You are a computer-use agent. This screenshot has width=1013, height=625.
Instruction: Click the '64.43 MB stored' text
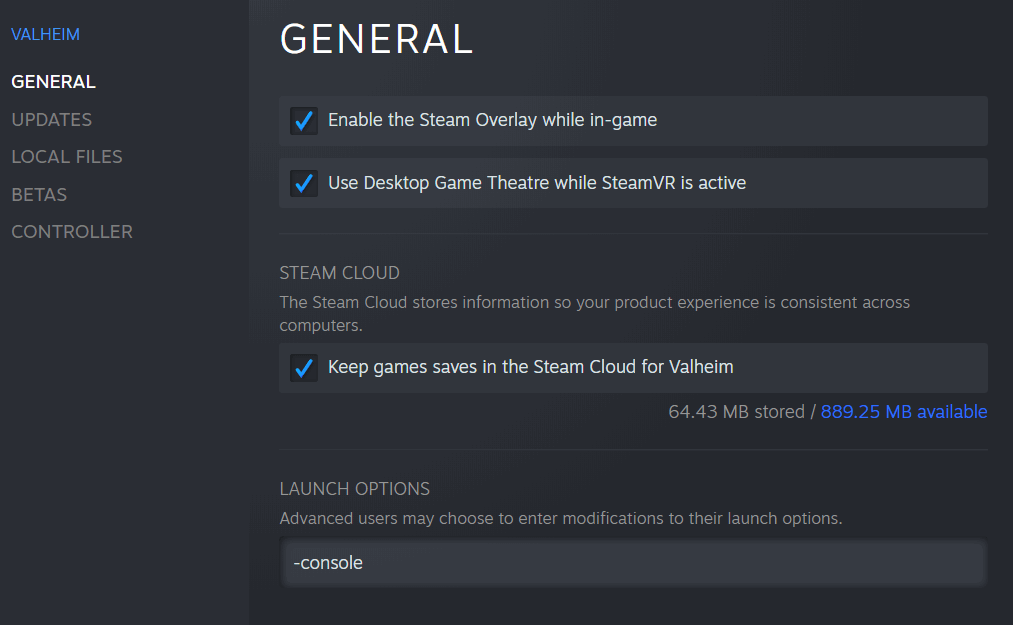pyautogui.click(x=736, y=412)
